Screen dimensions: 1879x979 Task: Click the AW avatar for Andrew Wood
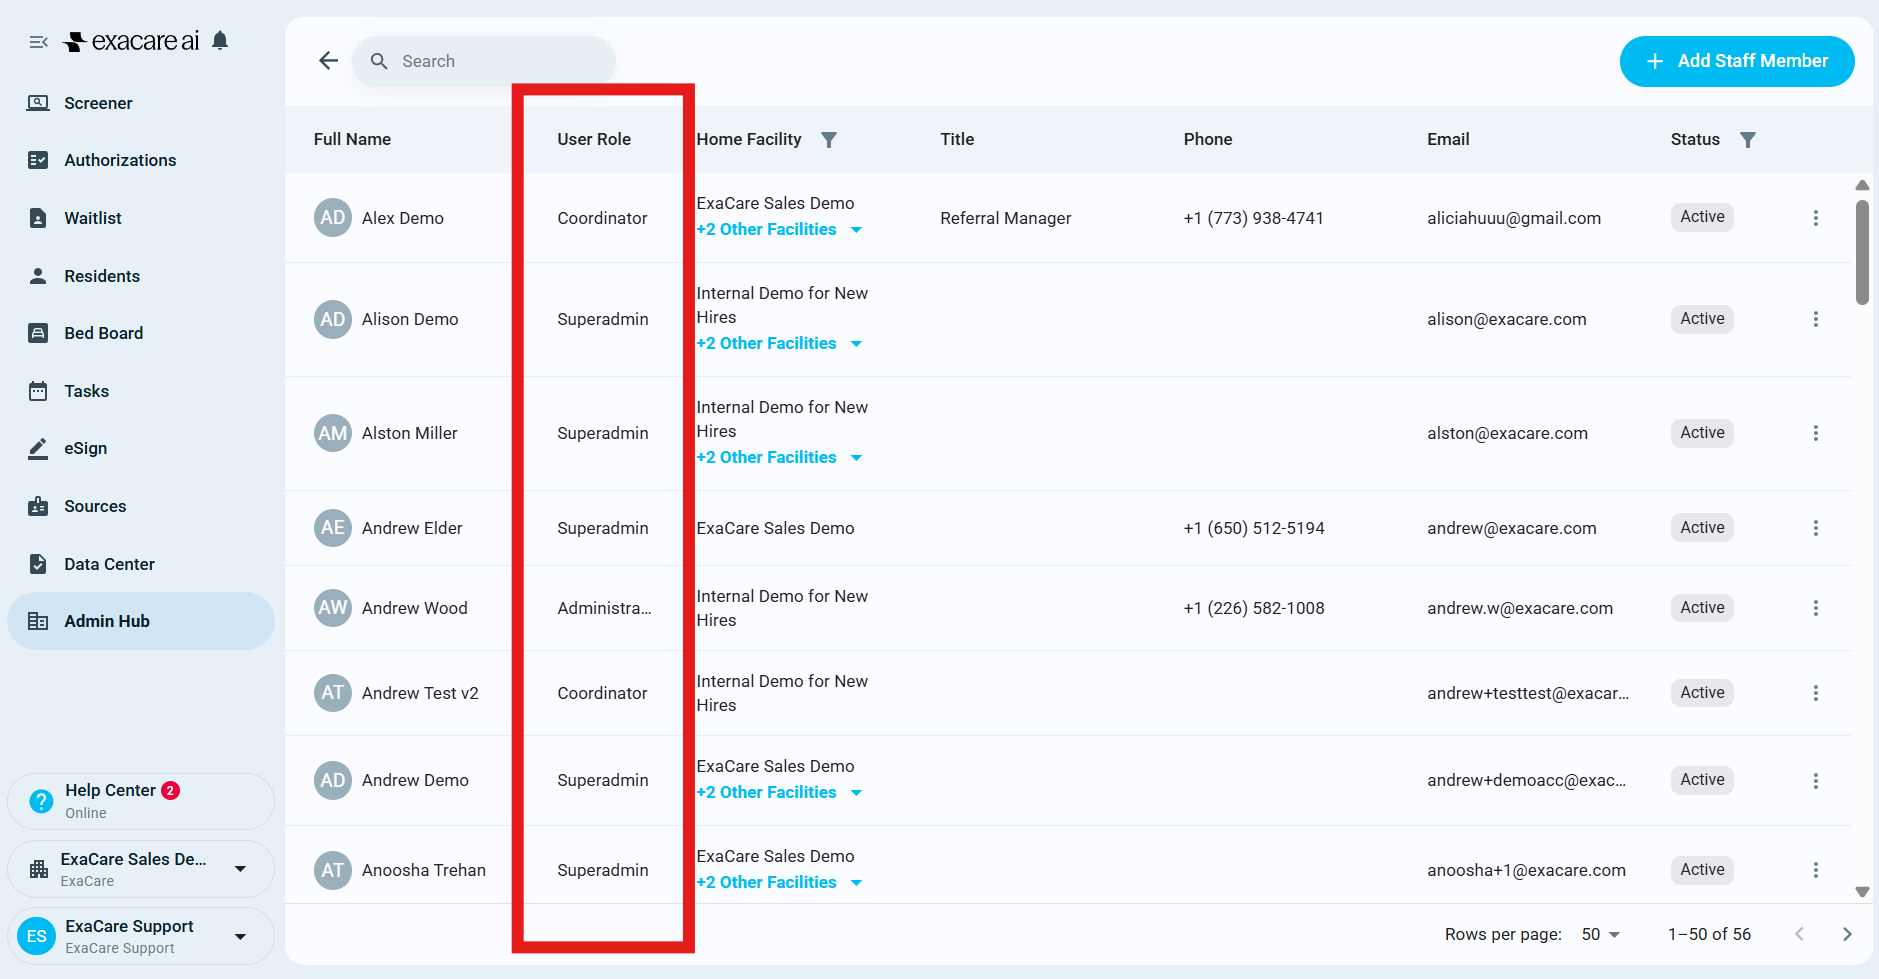click(333, 608)
